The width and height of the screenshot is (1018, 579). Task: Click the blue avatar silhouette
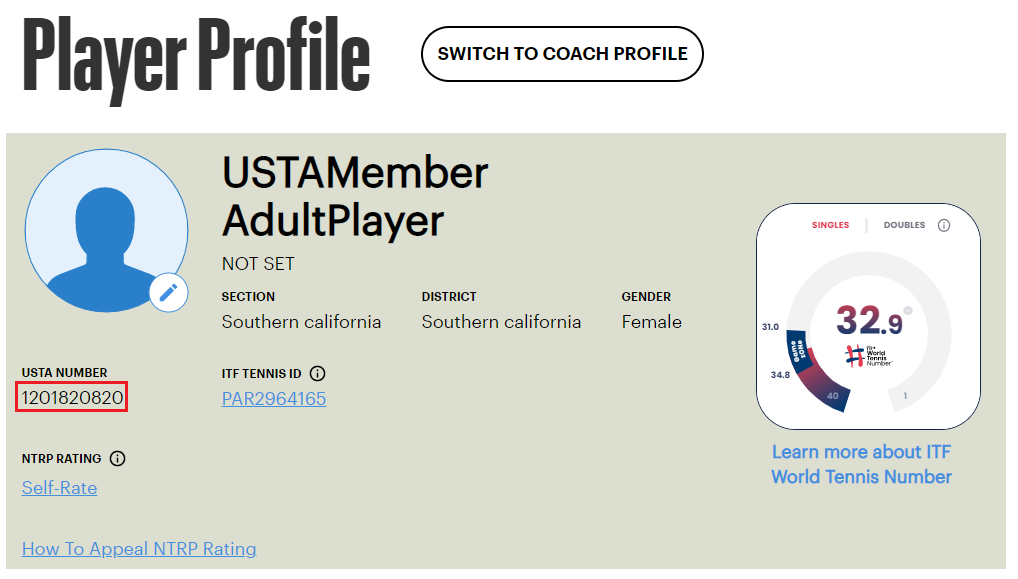pos(106,230)
